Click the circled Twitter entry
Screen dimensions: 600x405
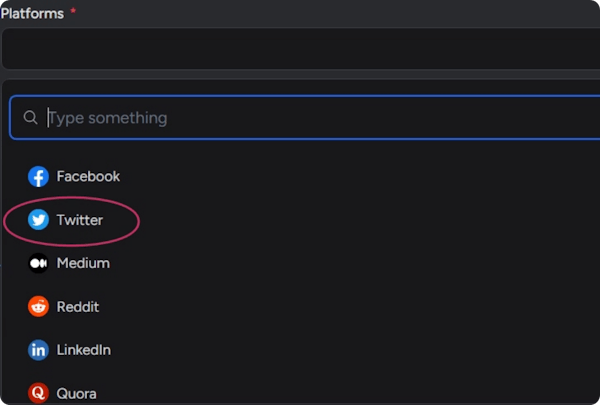(x=70, y=220)
